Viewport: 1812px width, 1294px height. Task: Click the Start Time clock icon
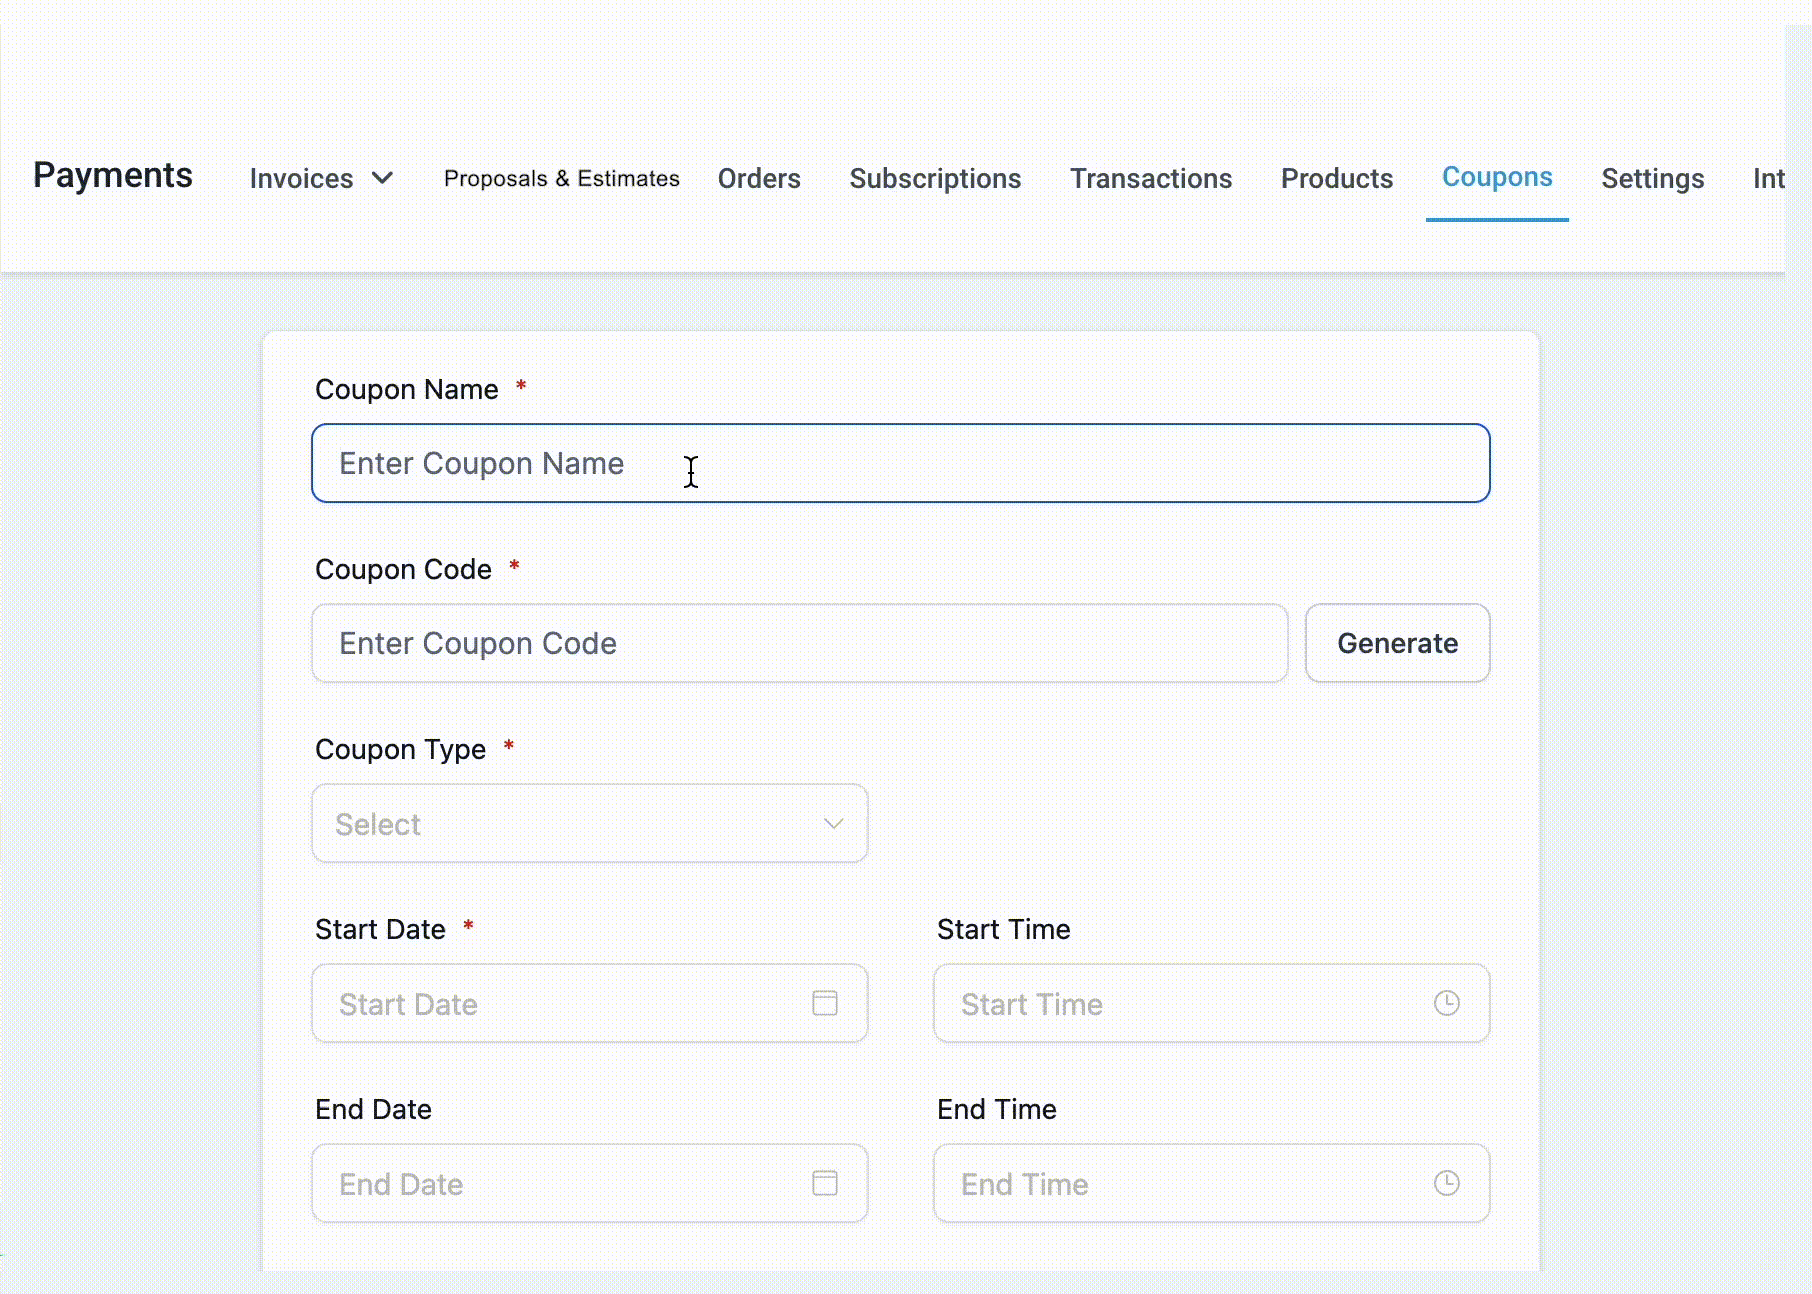1446,1003
